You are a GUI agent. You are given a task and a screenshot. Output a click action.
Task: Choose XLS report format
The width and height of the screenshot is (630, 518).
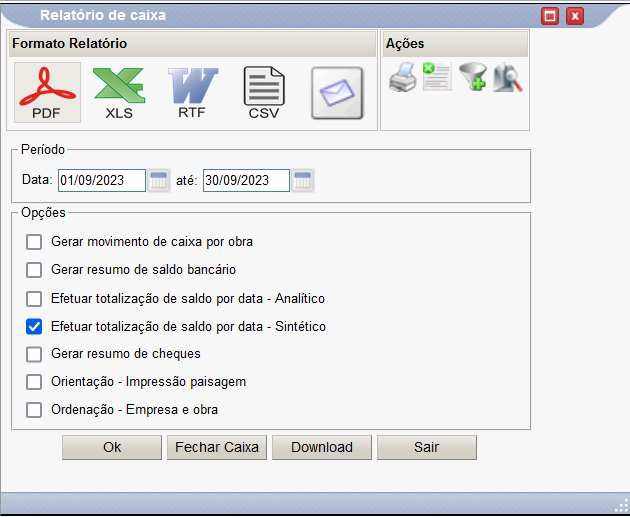(x=119, y=93)
